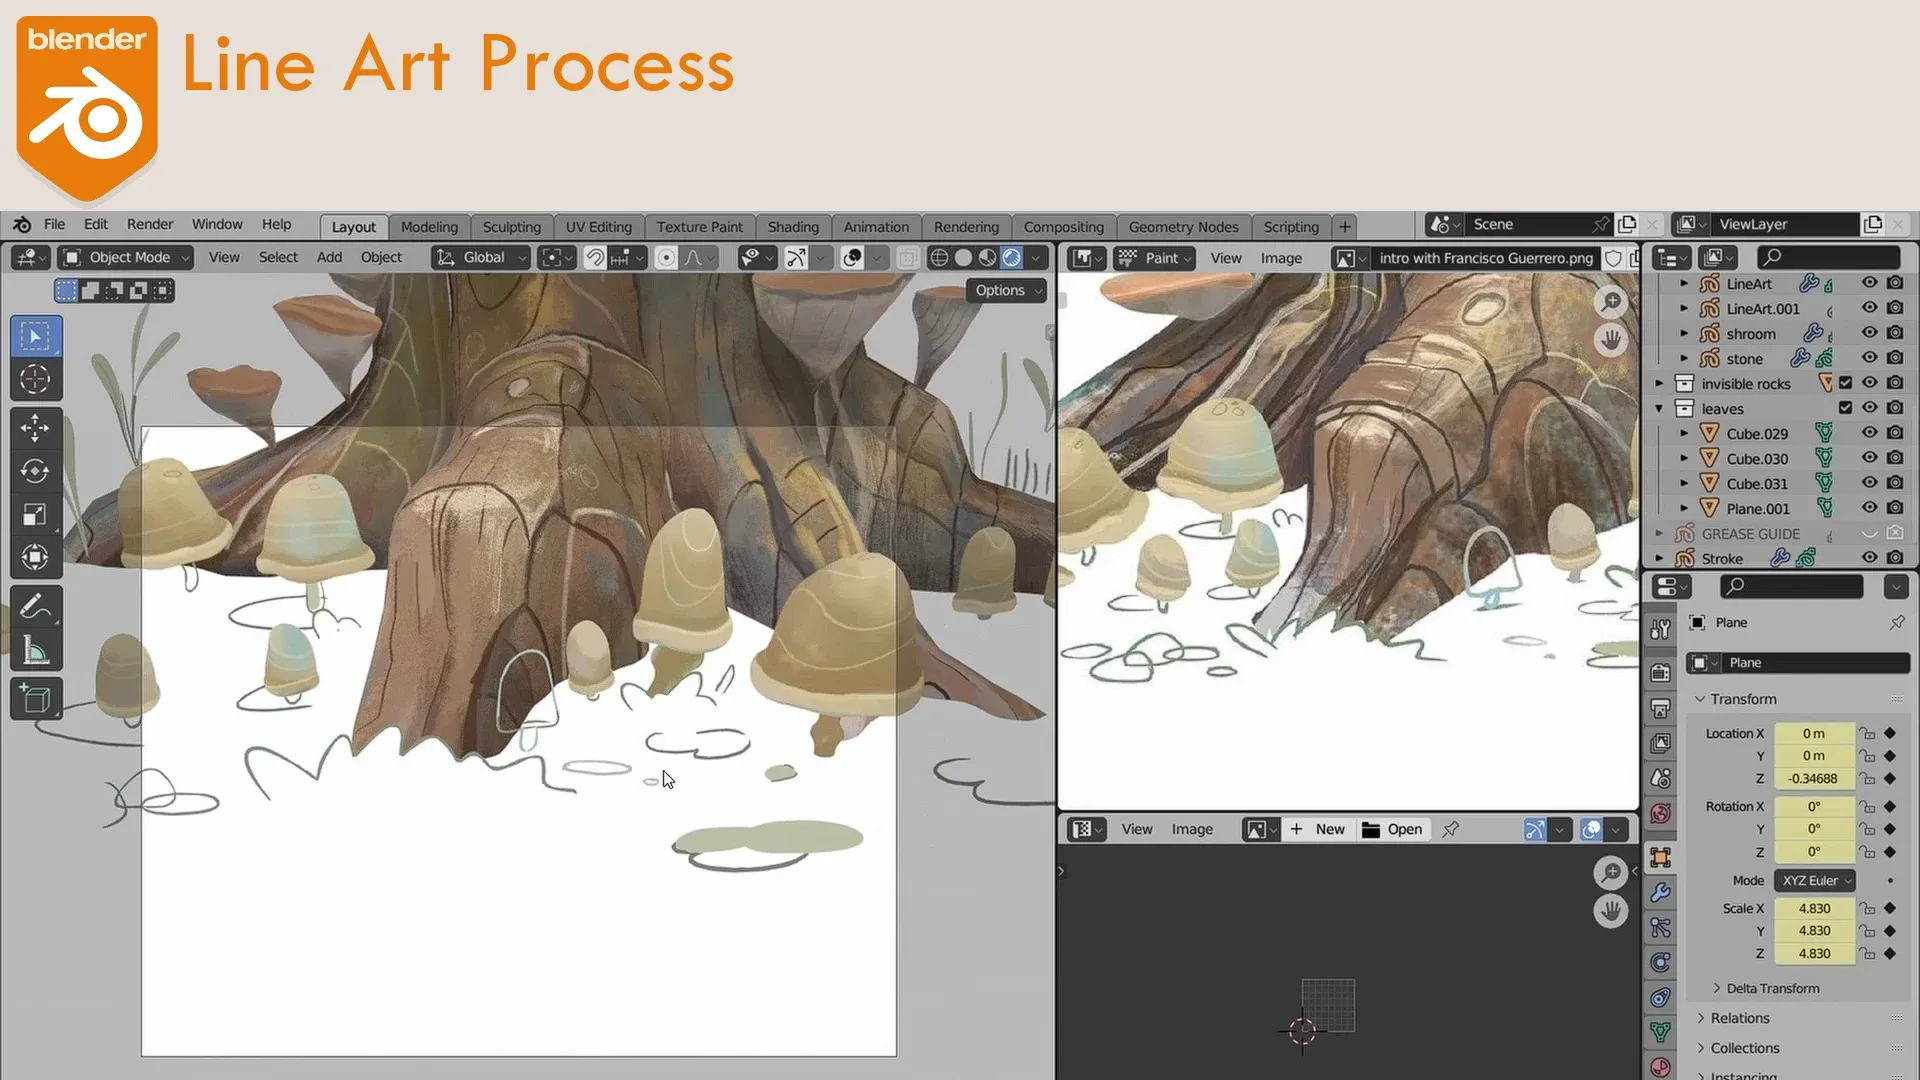Toggle visibility of LineArt object

pyautogui.click(x=1870, y=284)
